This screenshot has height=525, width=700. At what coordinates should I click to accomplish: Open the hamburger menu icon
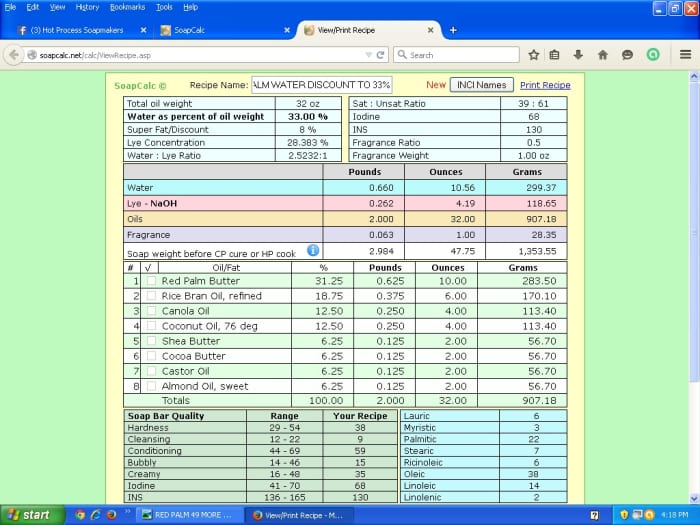(x=686, y=55)
